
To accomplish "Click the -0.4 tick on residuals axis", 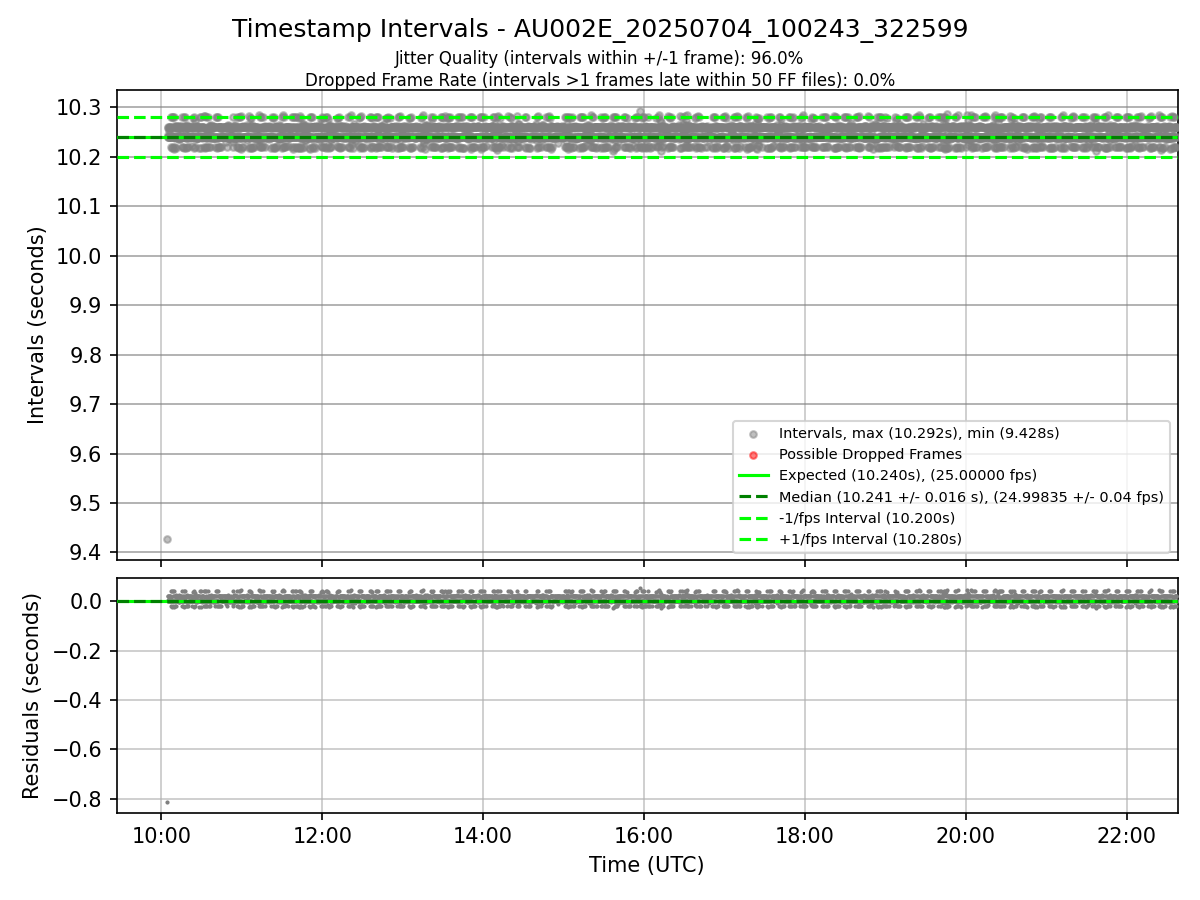I will coord(78,700).
